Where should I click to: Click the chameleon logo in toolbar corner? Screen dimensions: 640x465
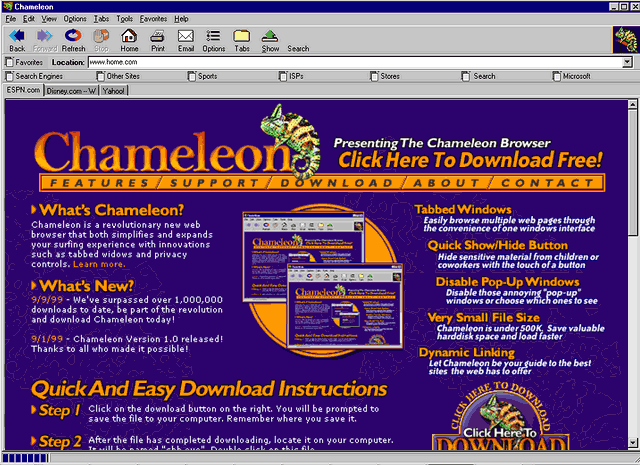click(626, 40)
